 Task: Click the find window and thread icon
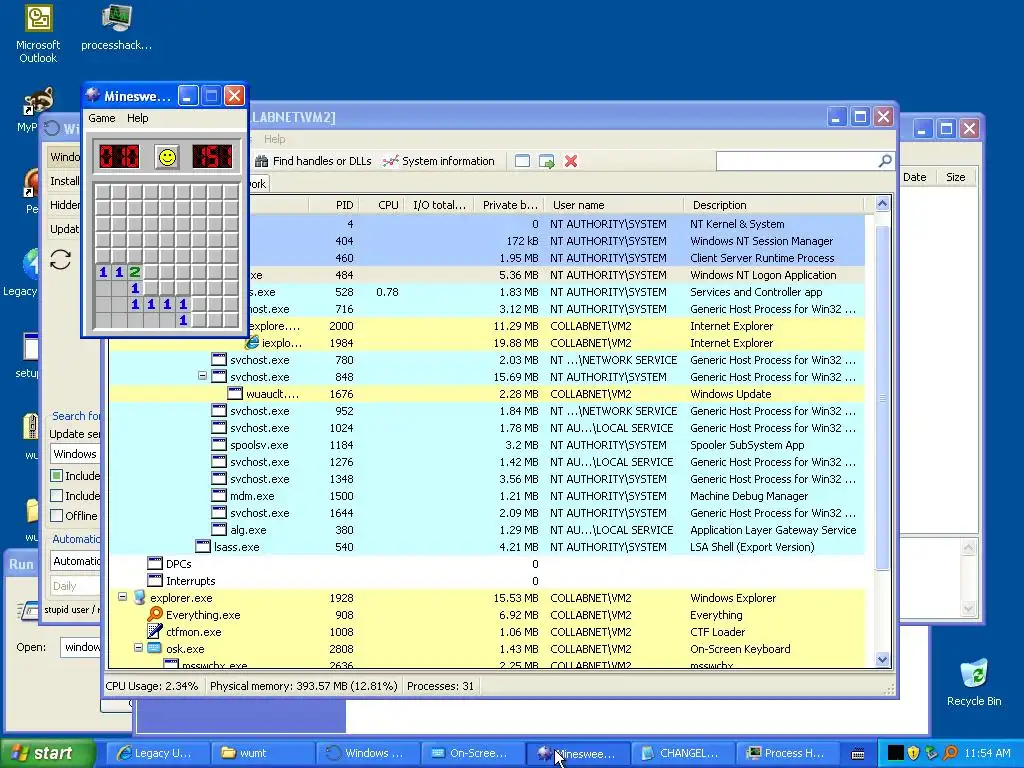547,161
